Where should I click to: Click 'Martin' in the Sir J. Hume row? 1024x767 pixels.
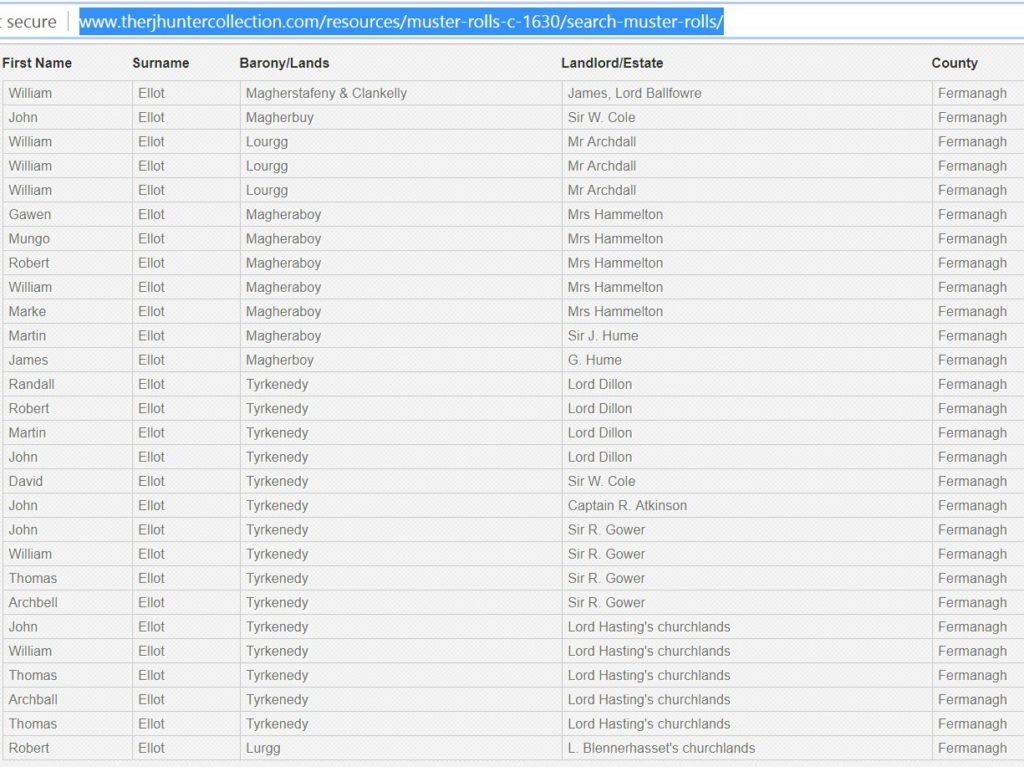(27, 336)
